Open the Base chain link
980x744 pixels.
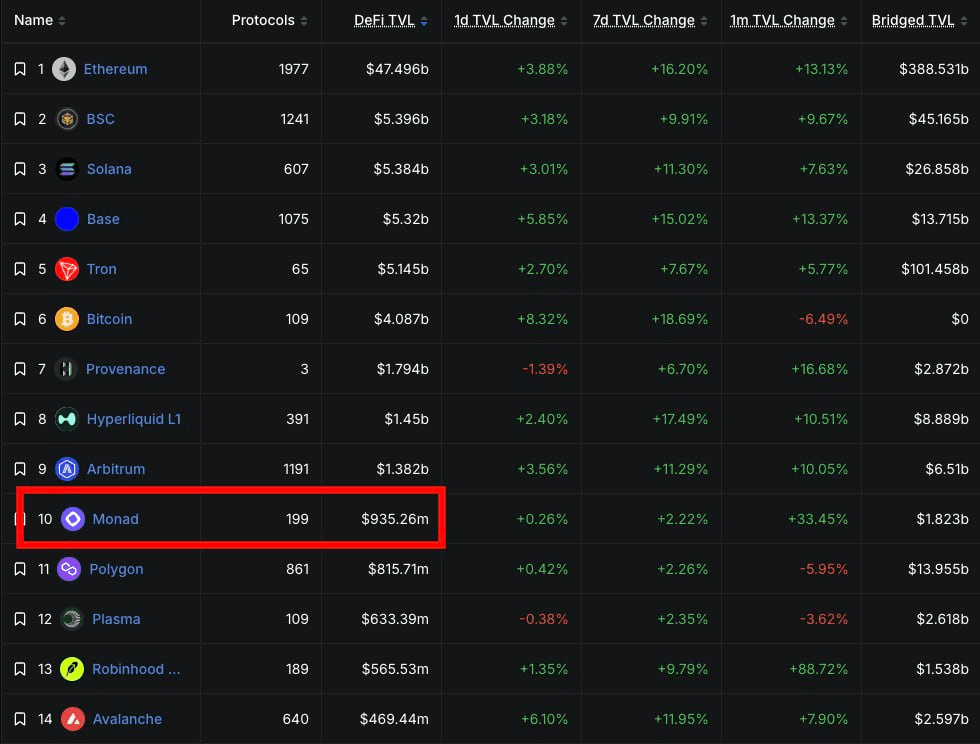[x=103, y=219]
